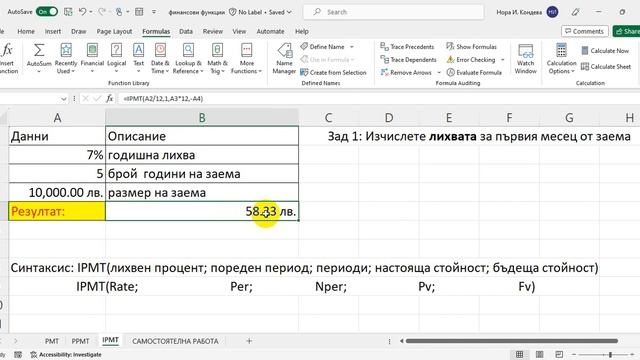
Task: Click the Save icon in the title bar
Action: coord(68,12)
